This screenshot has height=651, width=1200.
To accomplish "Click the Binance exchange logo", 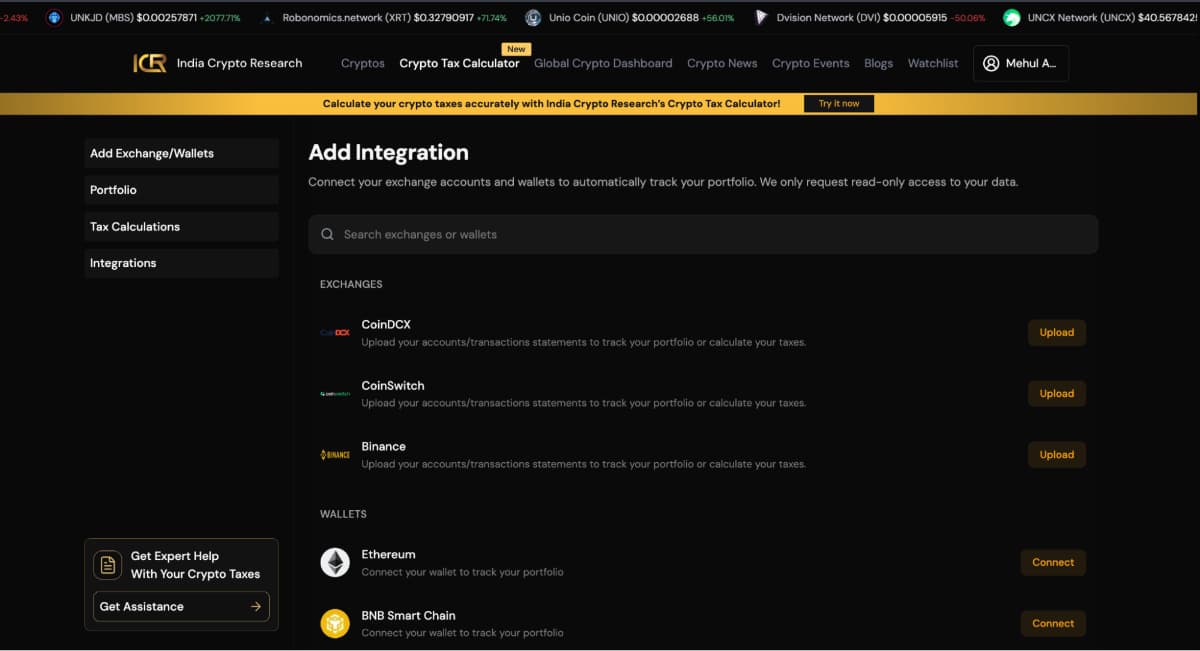I will tap(335, 455).
